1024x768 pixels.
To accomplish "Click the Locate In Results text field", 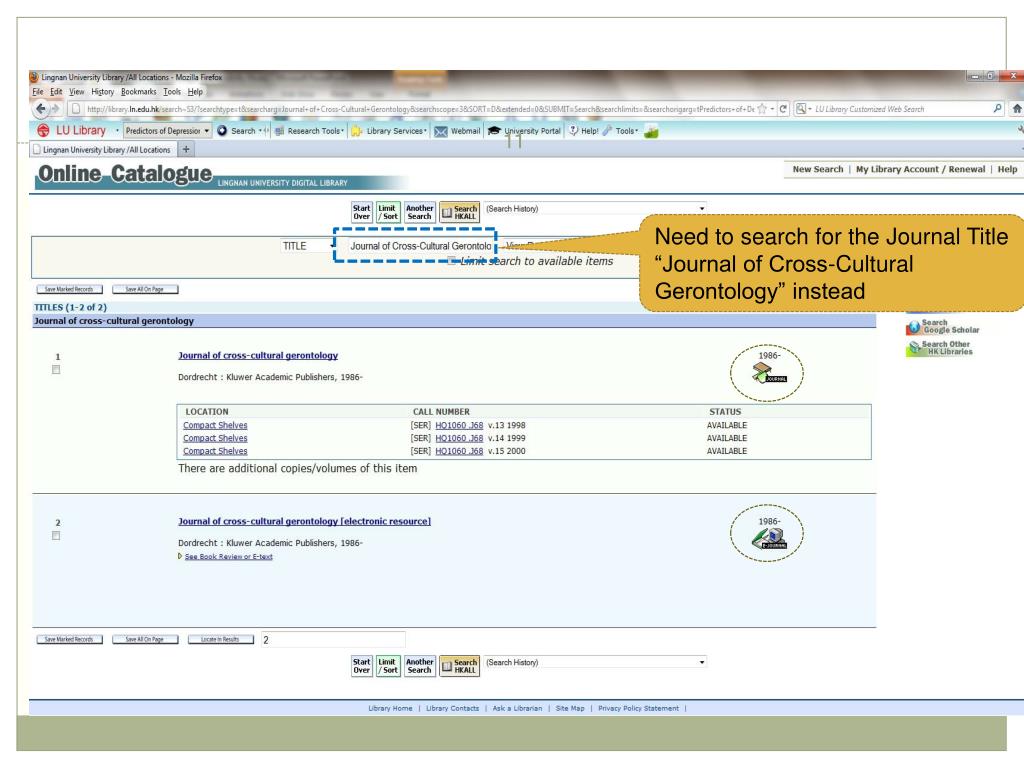I will pos(333,640).
